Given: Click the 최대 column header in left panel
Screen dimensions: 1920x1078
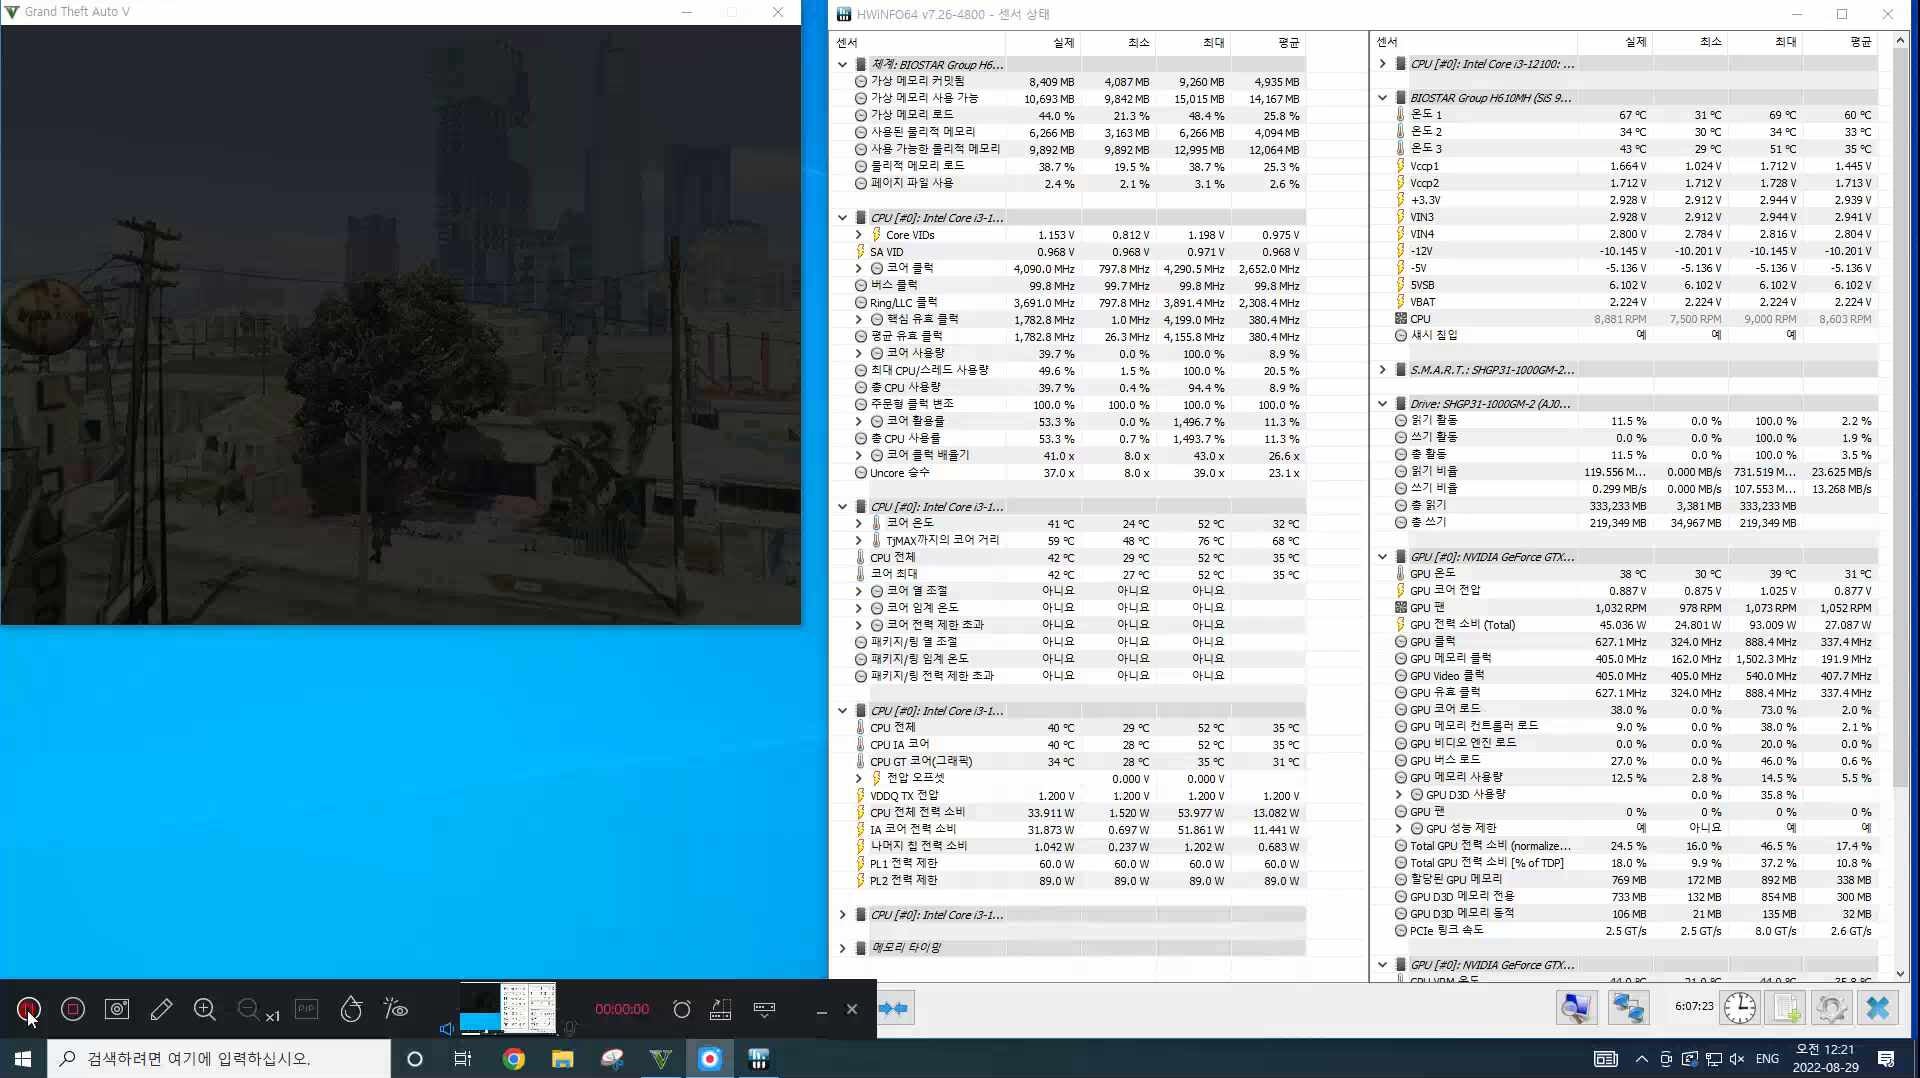Looking at the screenshot, I should (1193, 43).
